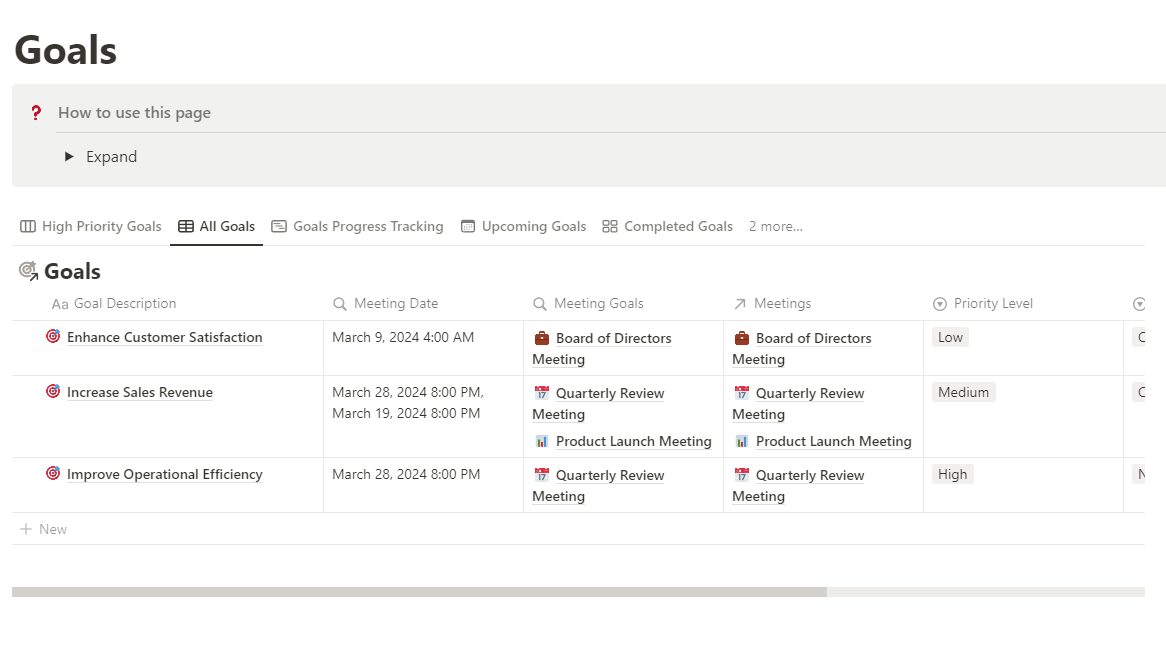Click target icon beside Increase Sales Revenue

53,392
